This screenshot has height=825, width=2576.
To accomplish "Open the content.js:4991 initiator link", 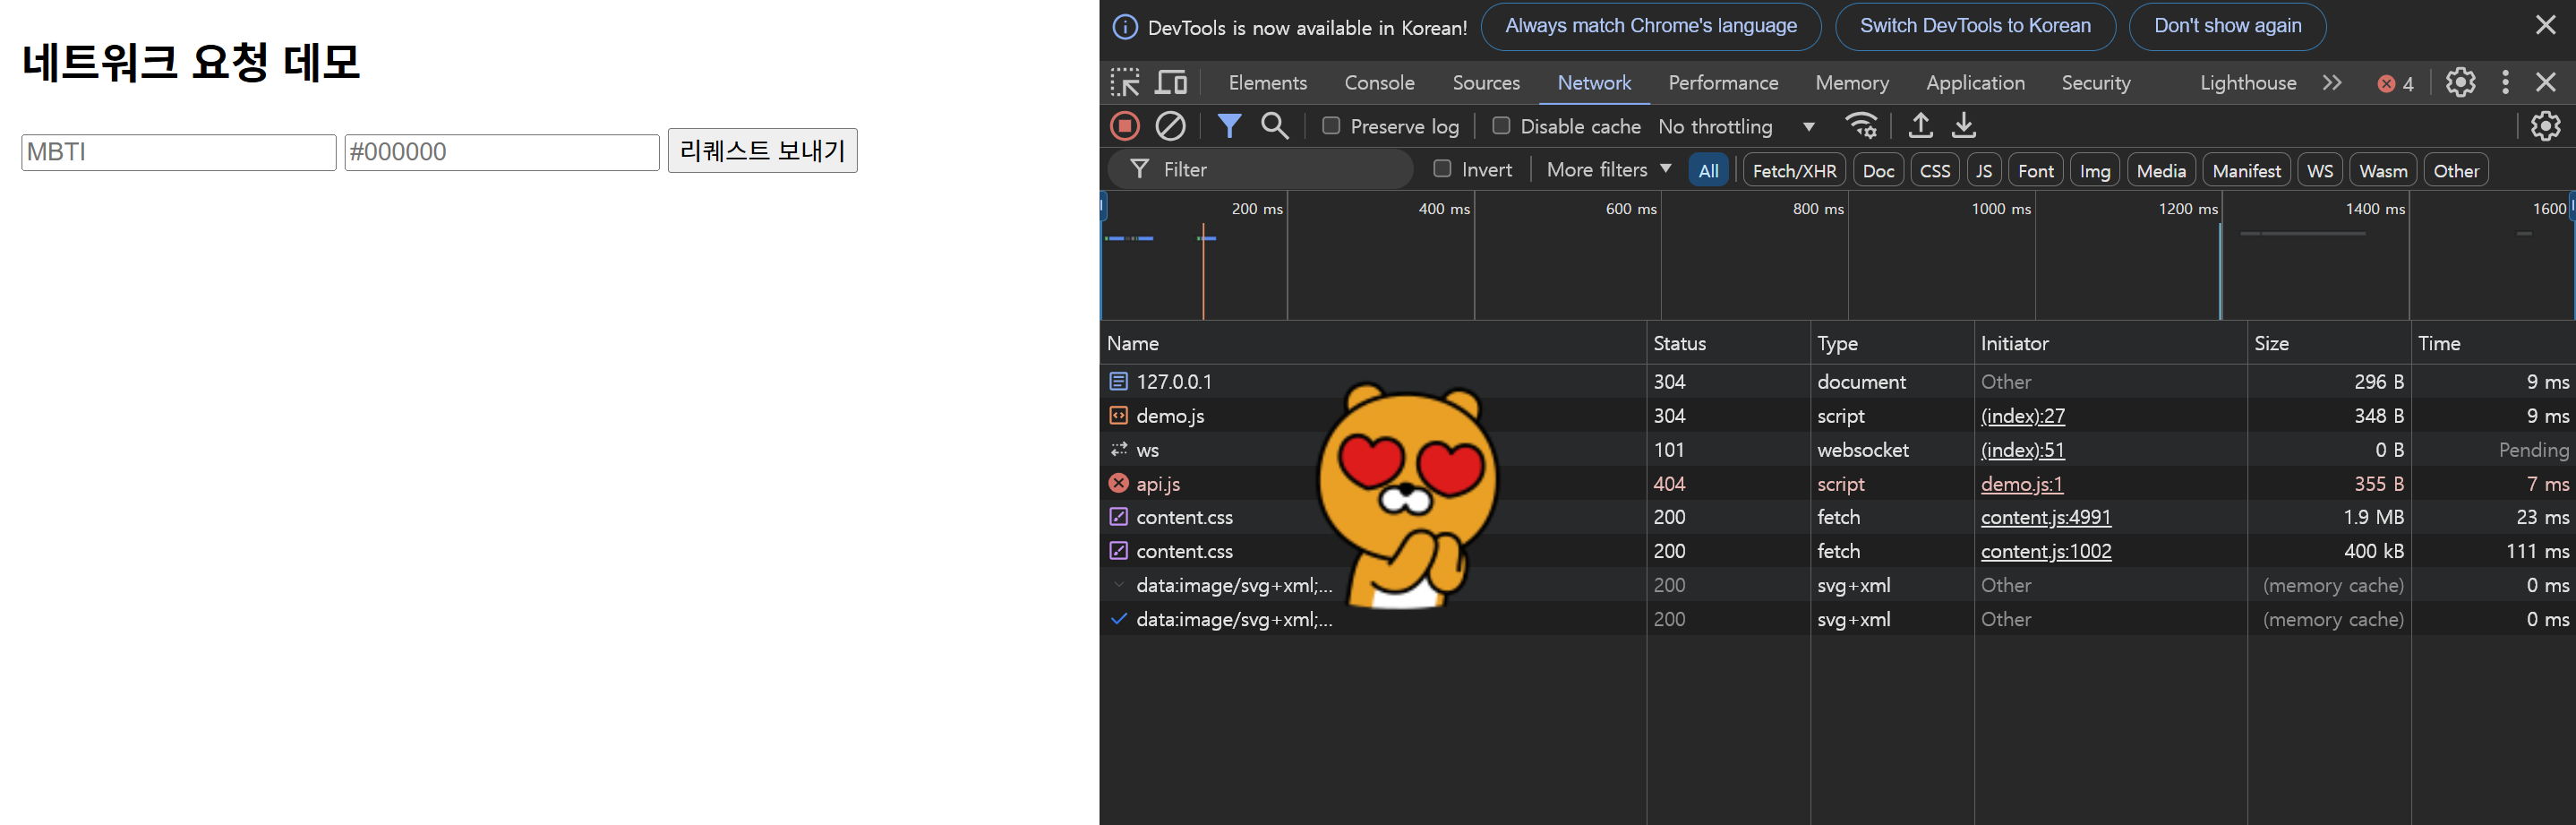I will pos(2045,517).
